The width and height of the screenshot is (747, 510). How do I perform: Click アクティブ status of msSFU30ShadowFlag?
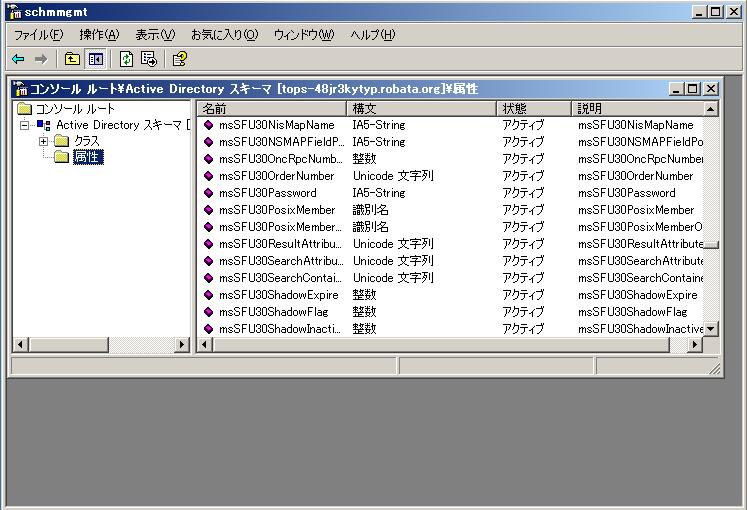[x=523, y=312]
